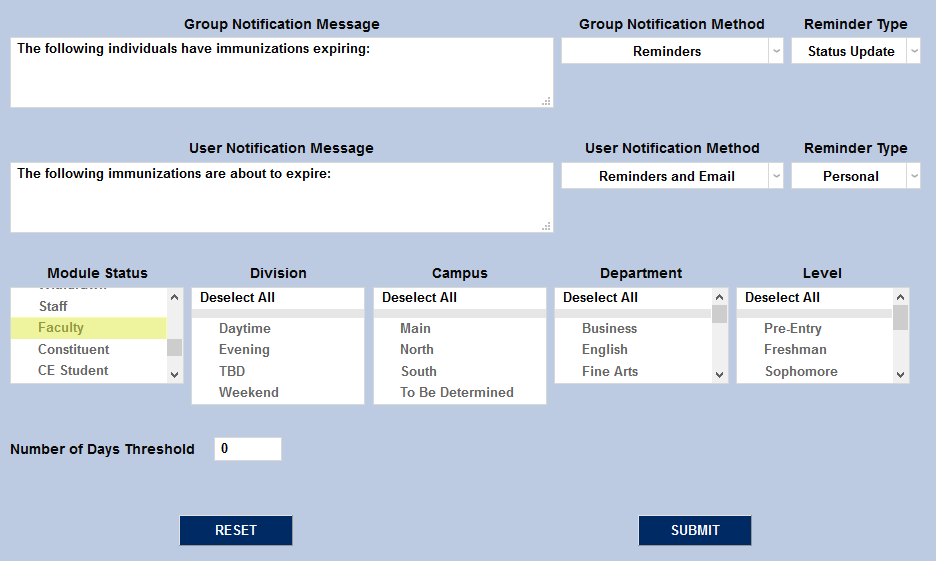Select Freshman level
Viewport: 936px width, 561px height.
[815, 350]
